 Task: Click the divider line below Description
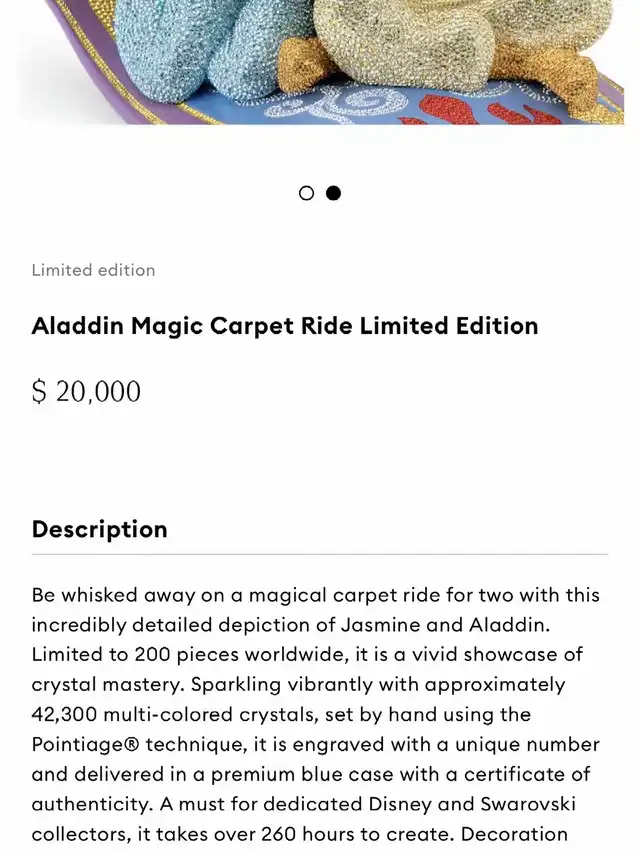[x=320, y=554]
